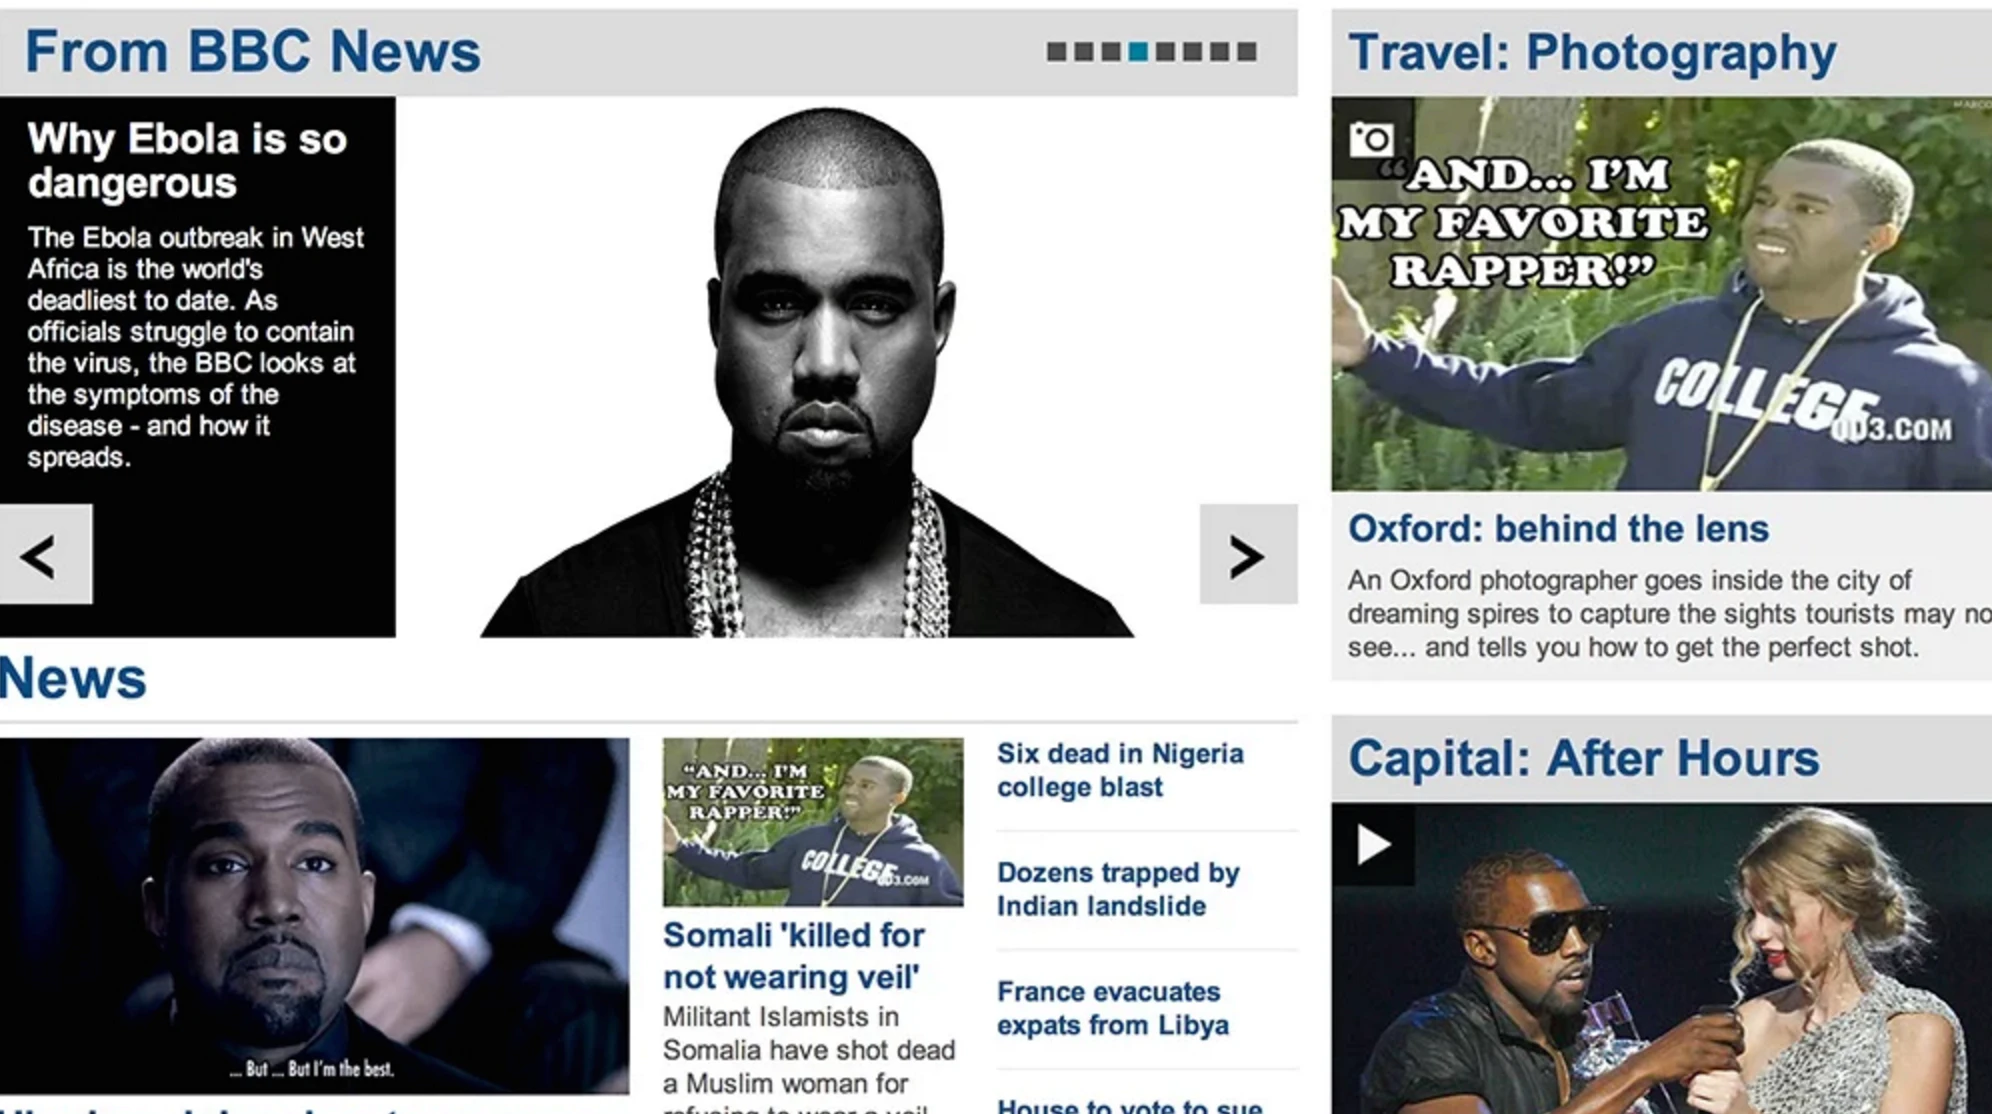Image resolution: width=1992 pixels, height=1114 pixels.
Task: Select the highlighted blue carousel indicator
Action: (x=1138, y=52)
